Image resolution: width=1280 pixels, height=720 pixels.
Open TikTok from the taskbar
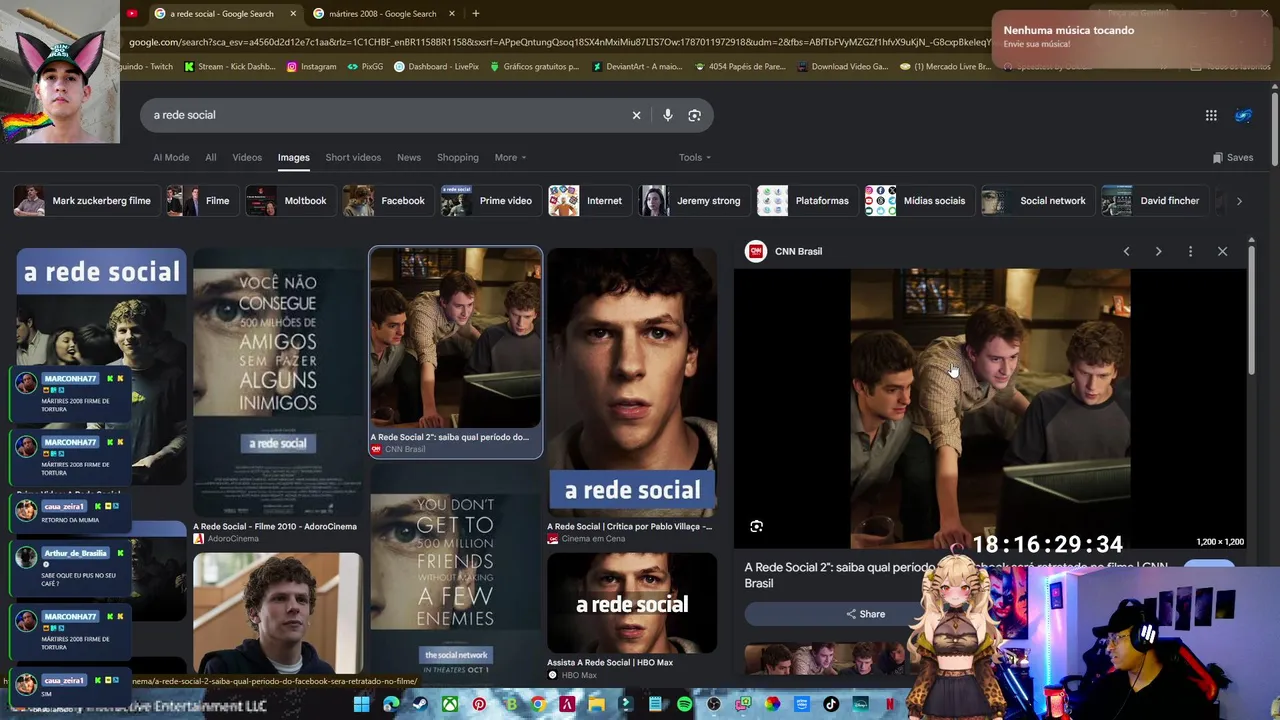click(x=831, y=704)
